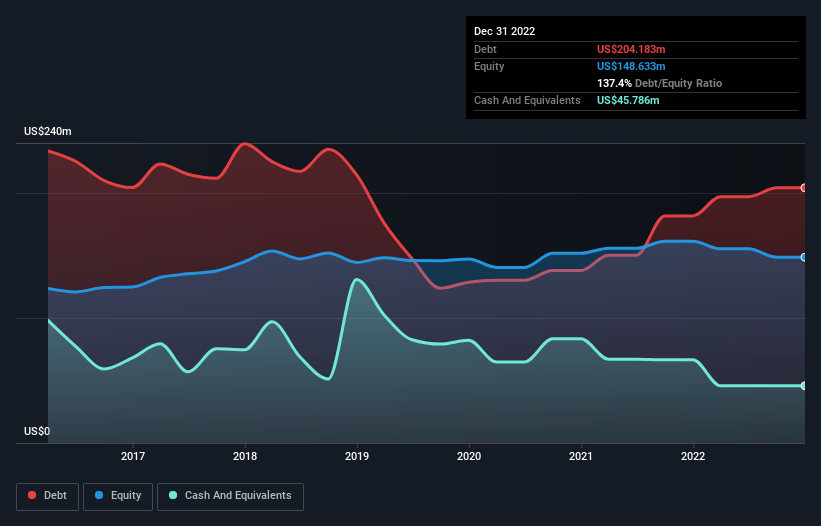Click the US$204.183m debt value

[x=631, y=49]
